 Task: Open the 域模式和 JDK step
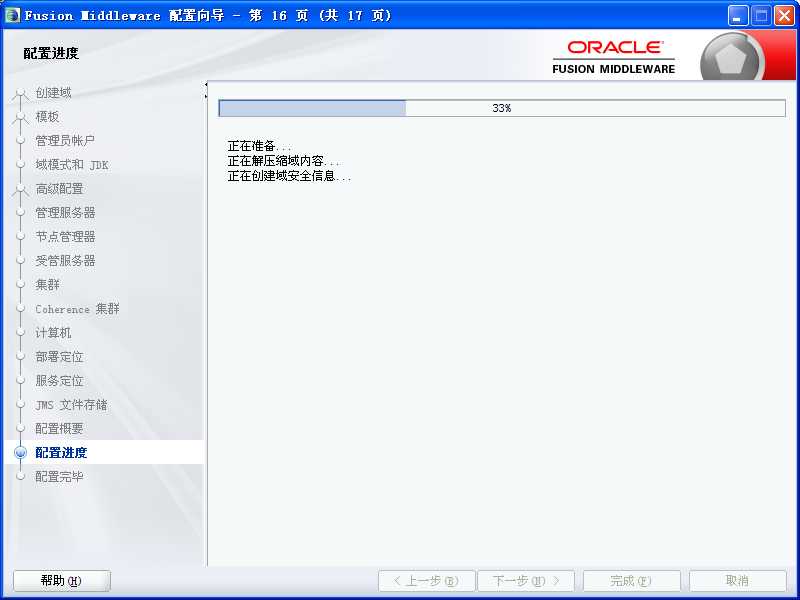click(x=71, y=165)
